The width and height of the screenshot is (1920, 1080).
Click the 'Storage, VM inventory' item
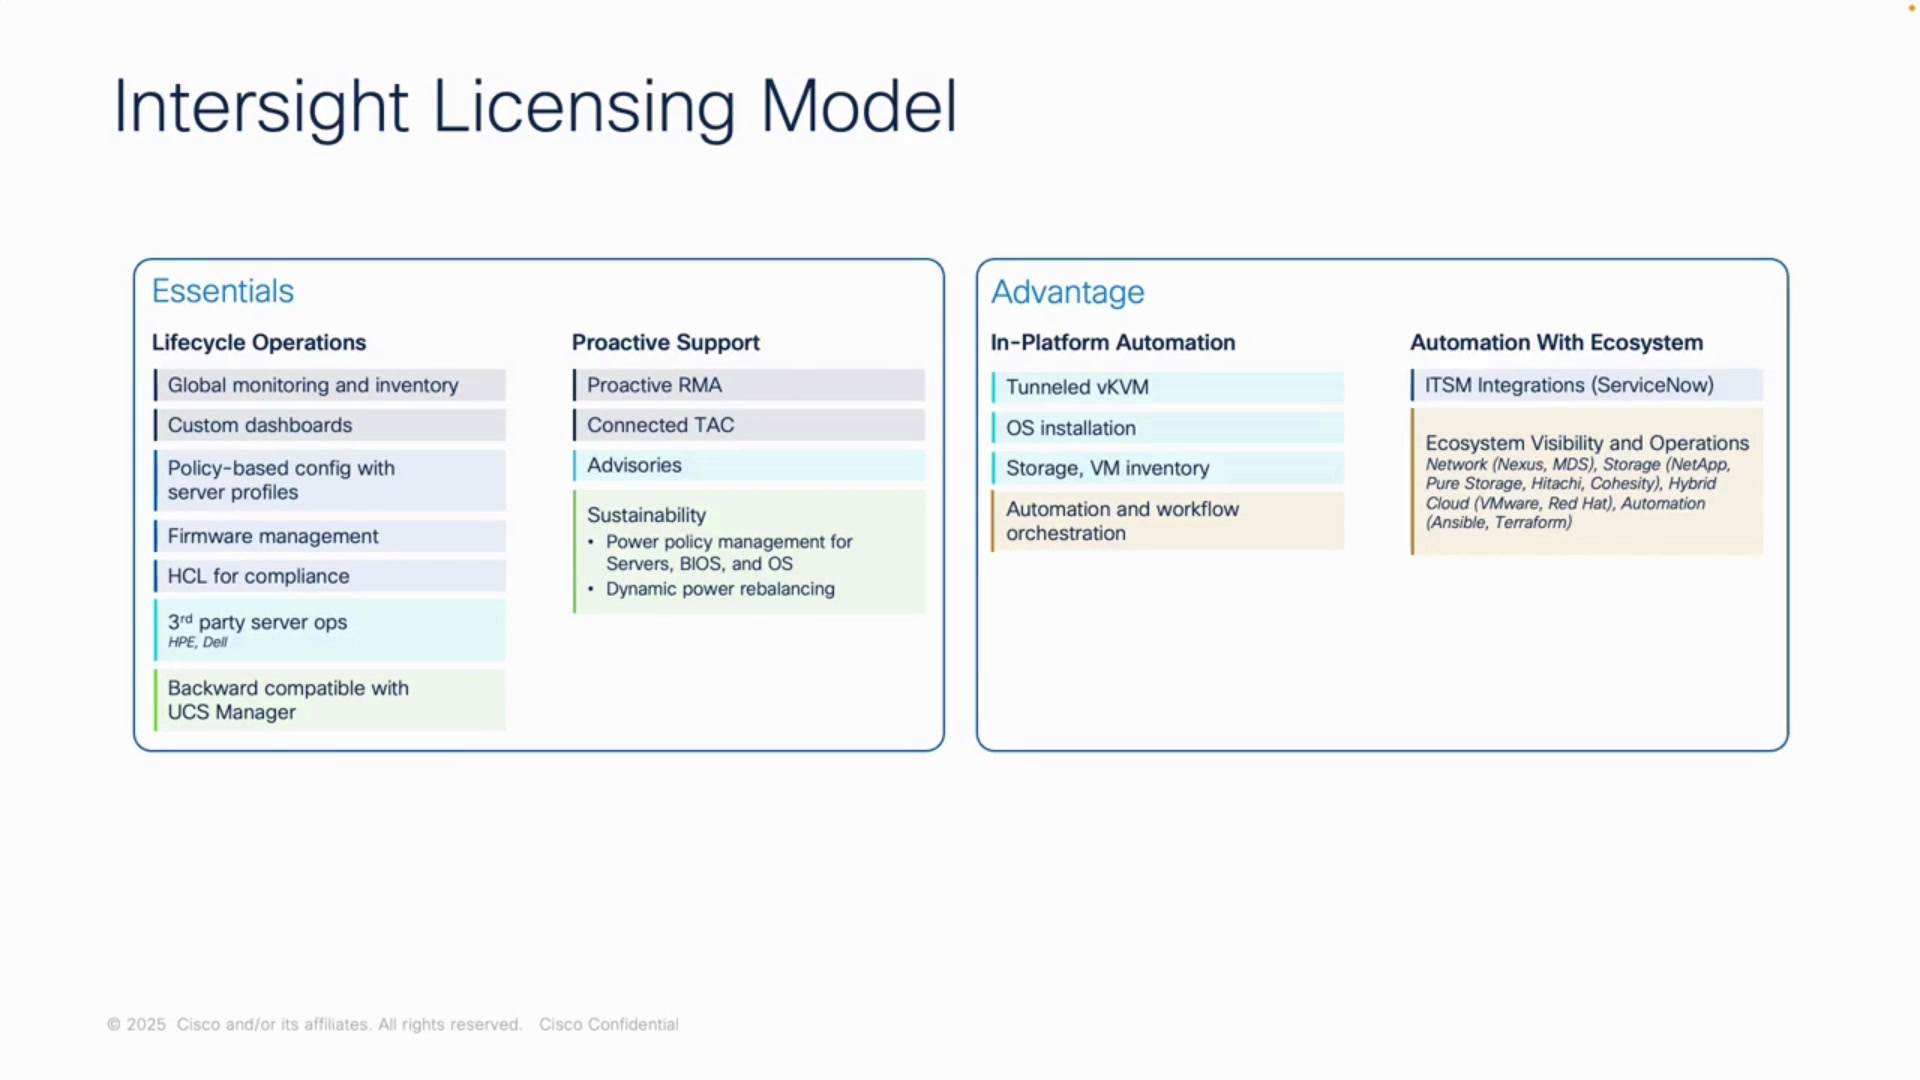click(1167, 468)
